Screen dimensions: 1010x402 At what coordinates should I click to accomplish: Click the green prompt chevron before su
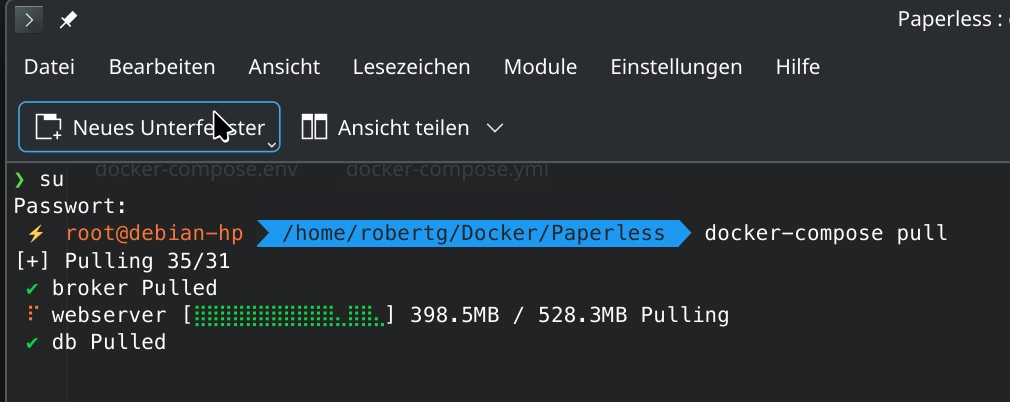coord(20,180)
